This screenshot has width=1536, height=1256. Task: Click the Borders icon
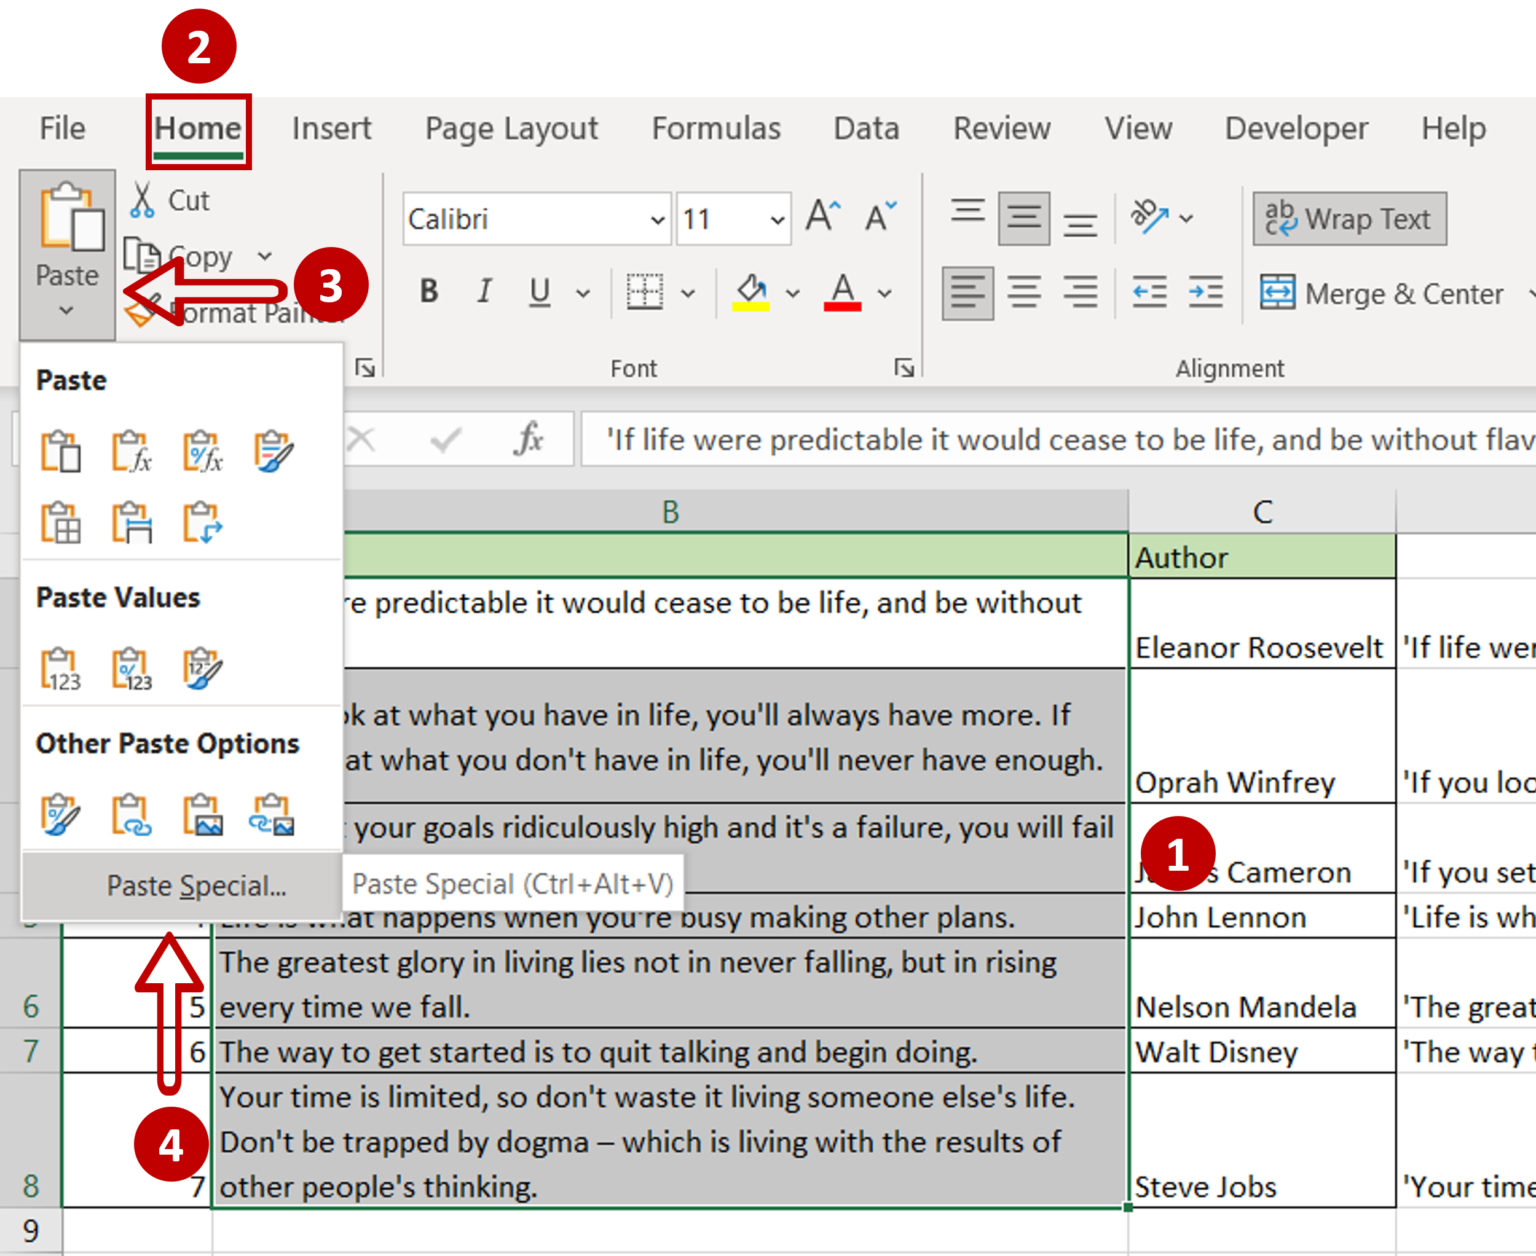click(x=645, y=293)
